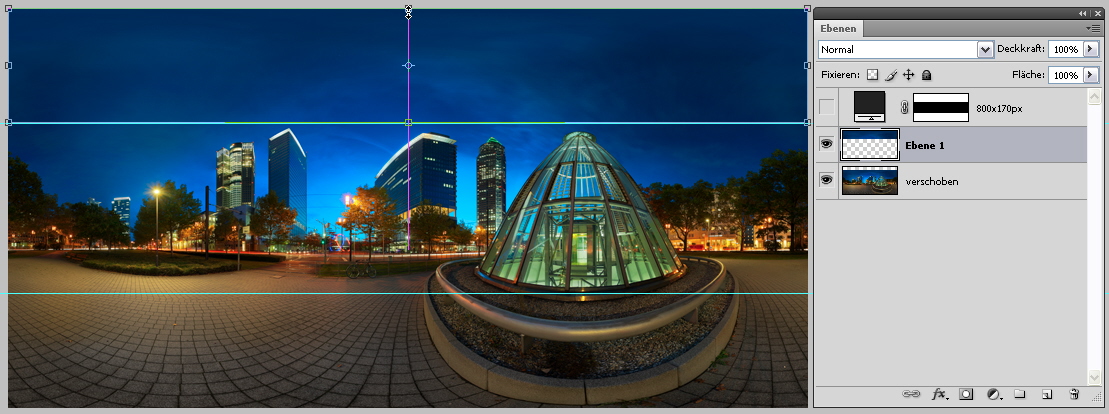The image size is (1109, 414).
Task: Lock image pixels with brush icon
Action: click(x=891, y=75)
